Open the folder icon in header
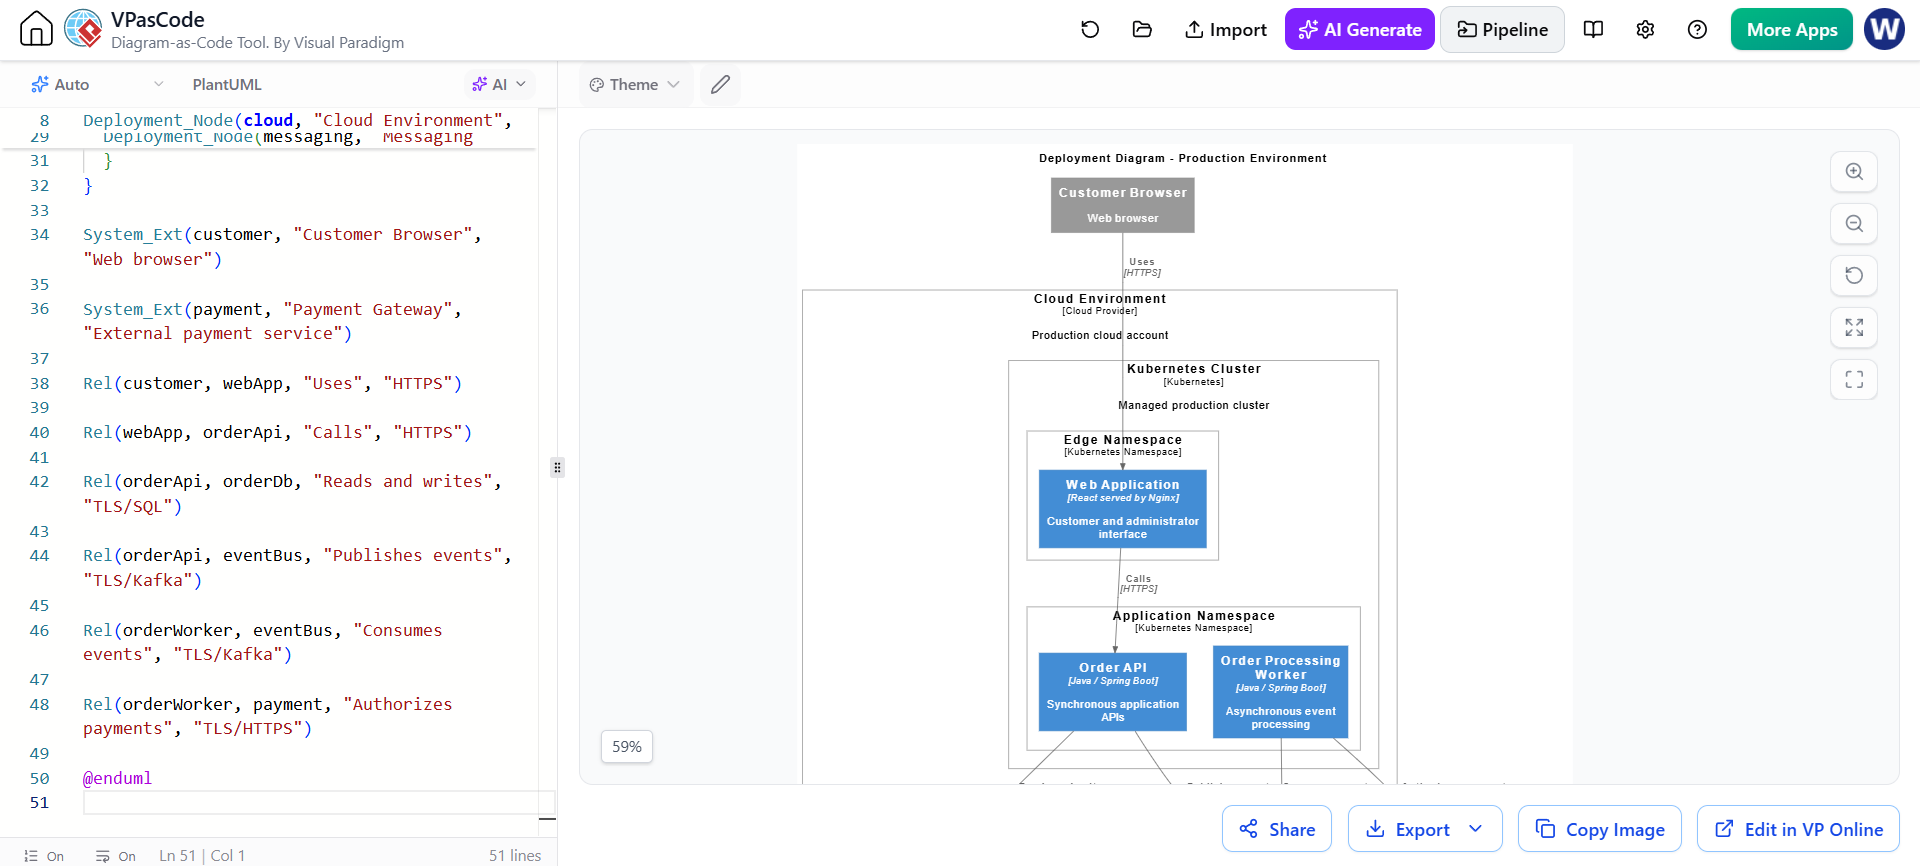 coord(1142,30)
